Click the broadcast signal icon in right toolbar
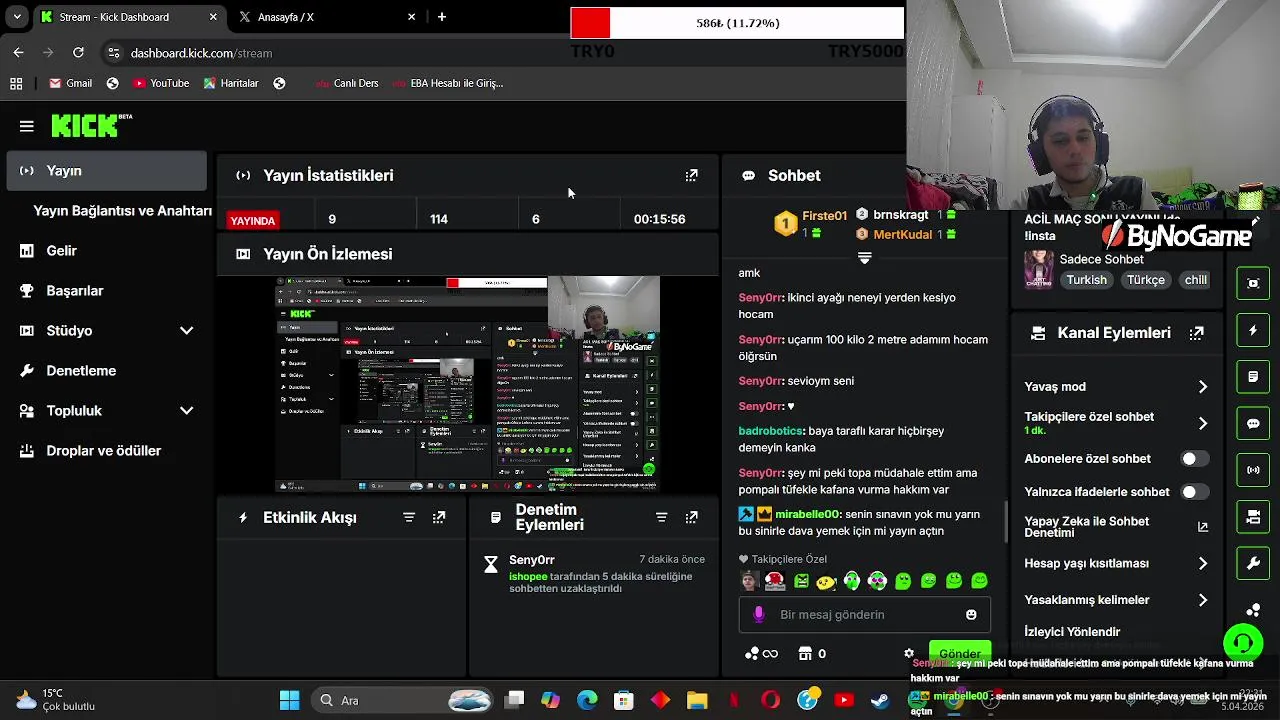The height and width of the screenshot is (720, 1280). 1253,470
